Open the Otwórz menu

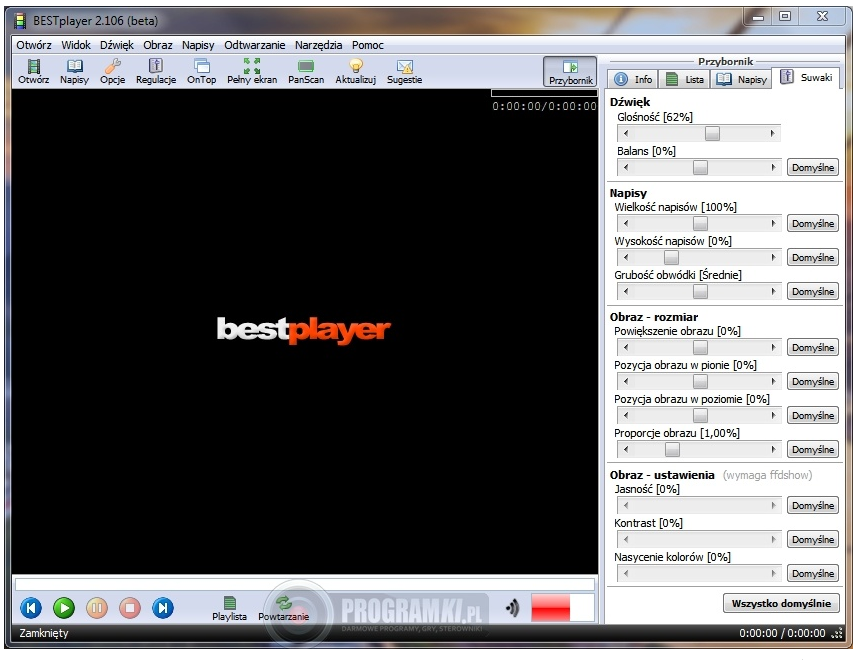[34, 45]
